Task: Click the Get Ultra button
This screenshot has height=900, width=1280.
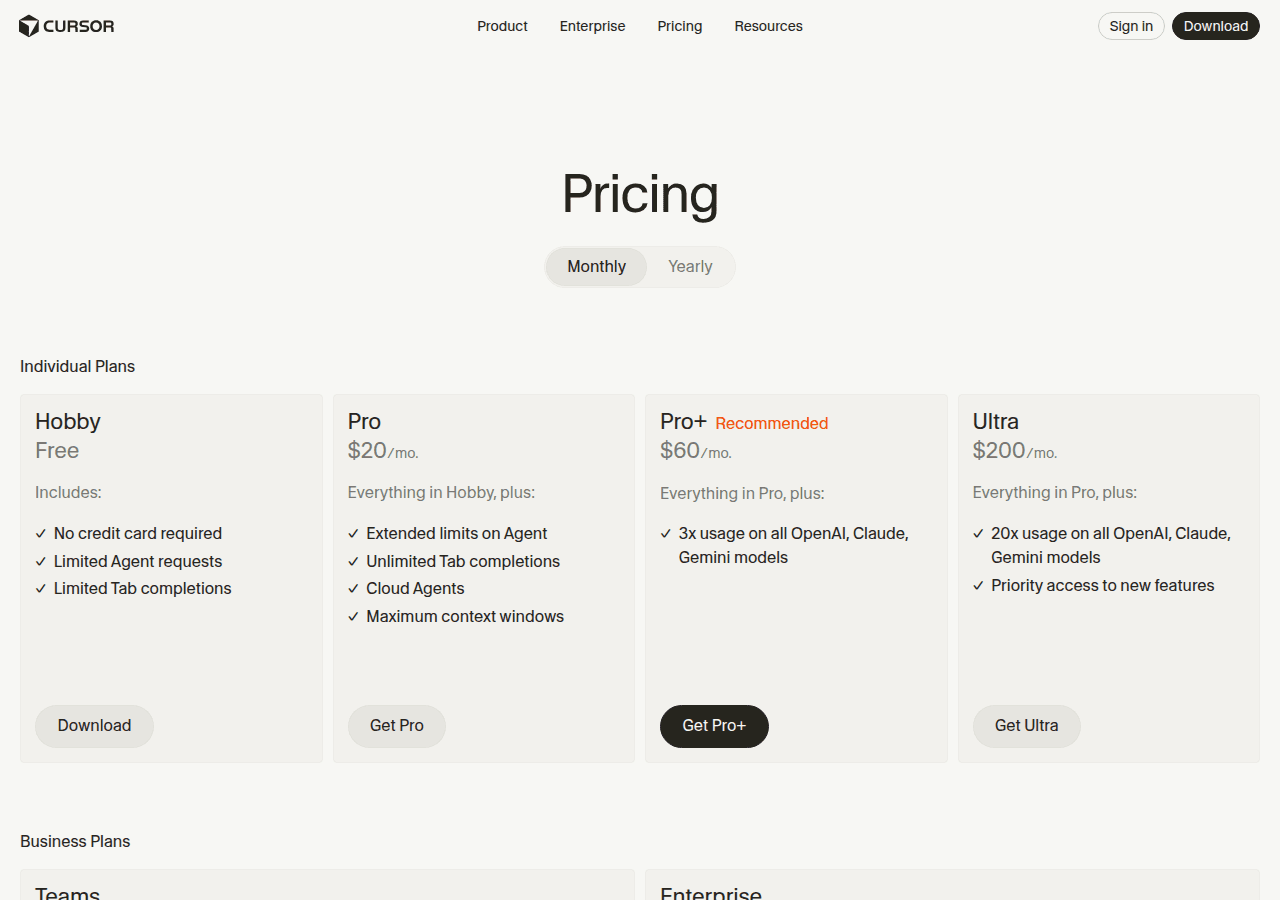Action: (1026, 726)
